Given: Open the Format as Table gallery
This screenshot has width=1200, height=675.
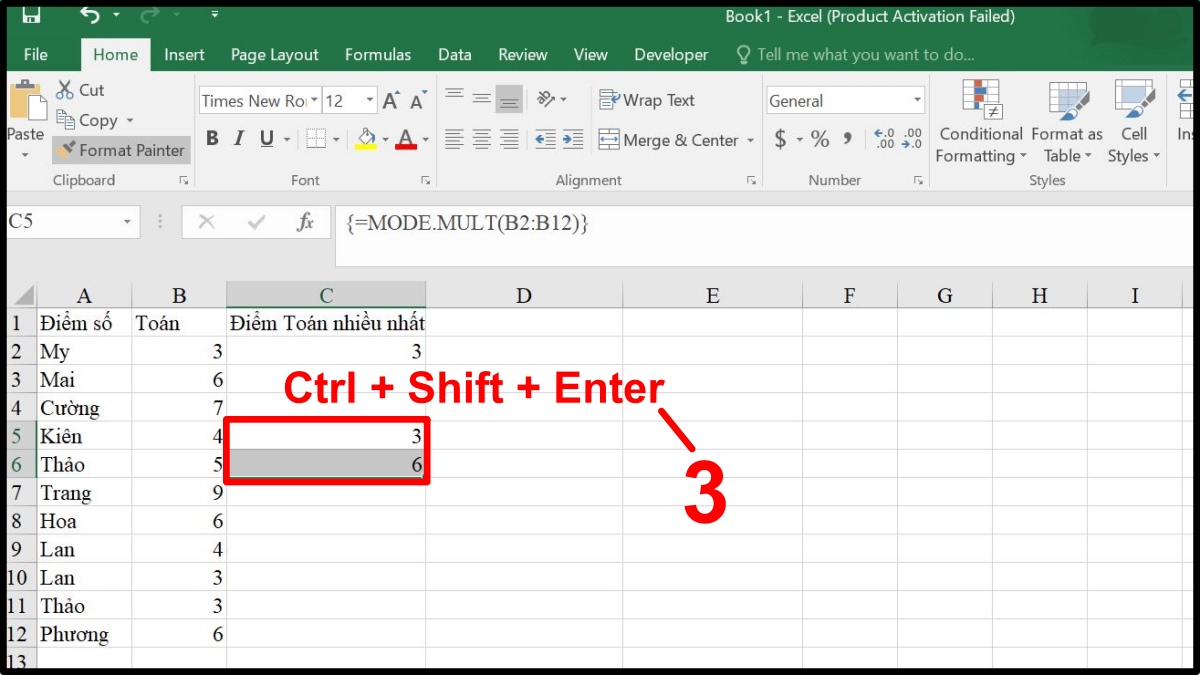Looking at the screenshot, I should click(x=1067, y=122).
